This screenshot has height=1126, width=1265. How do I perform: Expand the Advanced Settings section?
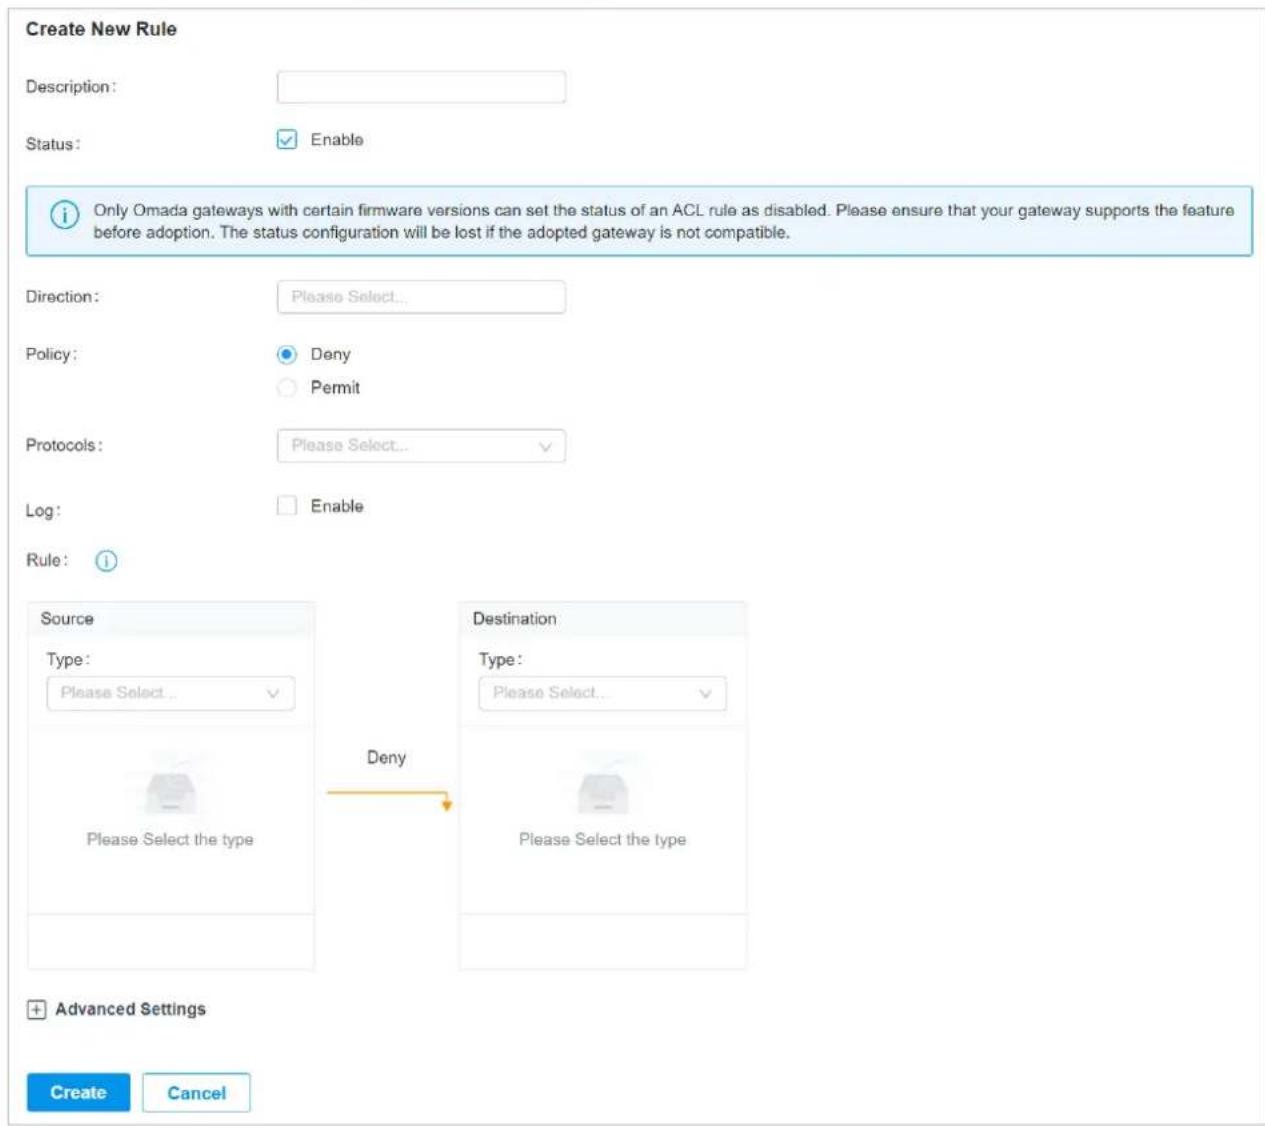[130, 1010]
